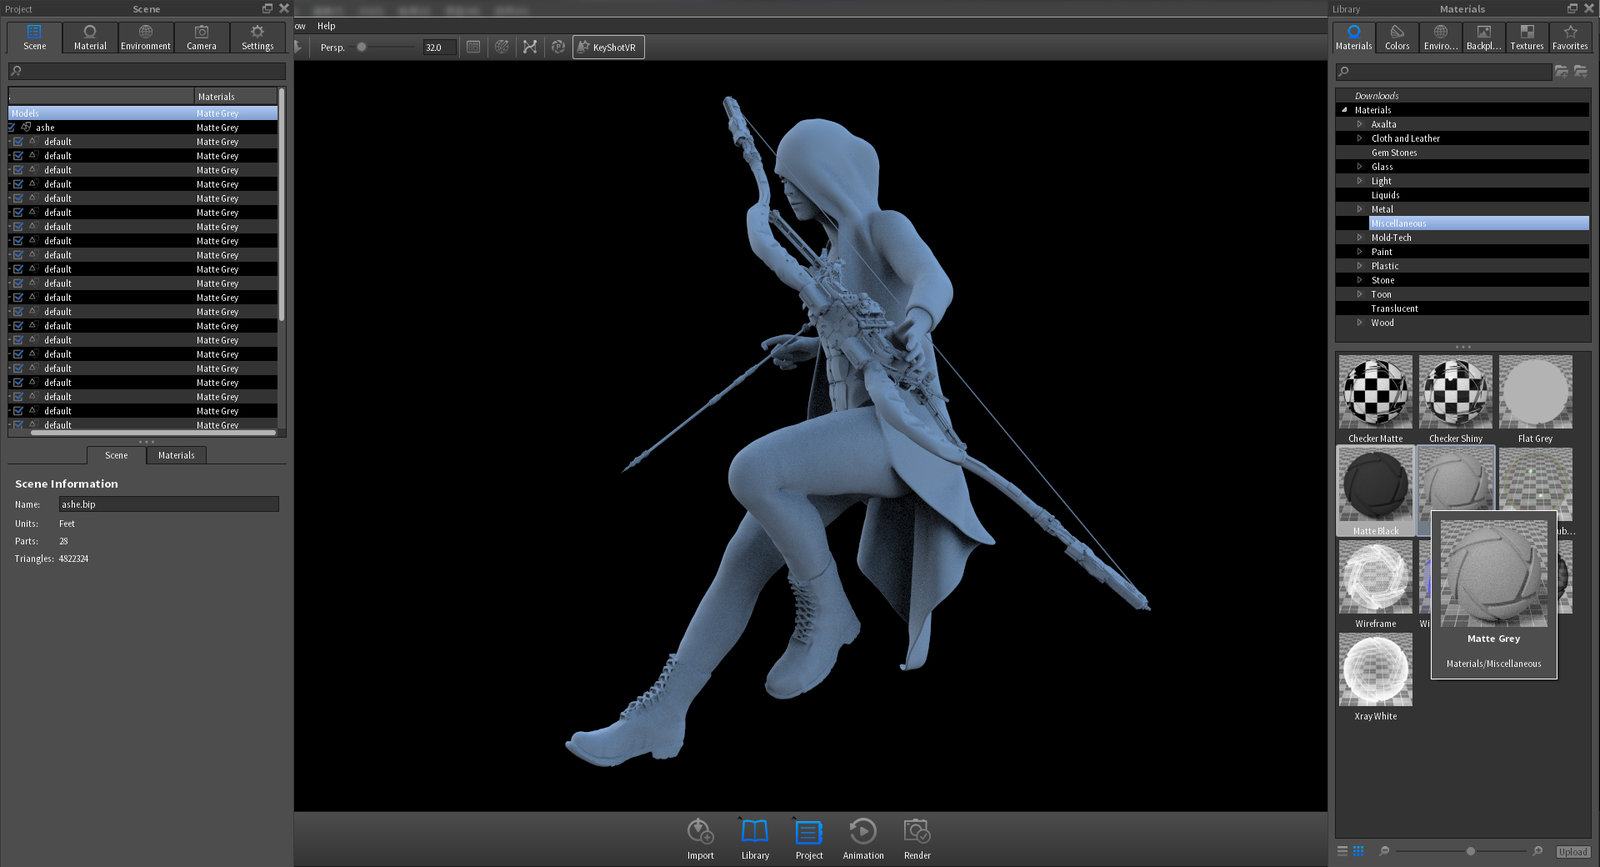Screen dimensions: 1600x867
Task: Undock the Library panel with float icon
Action: (x=1572, y=9)
